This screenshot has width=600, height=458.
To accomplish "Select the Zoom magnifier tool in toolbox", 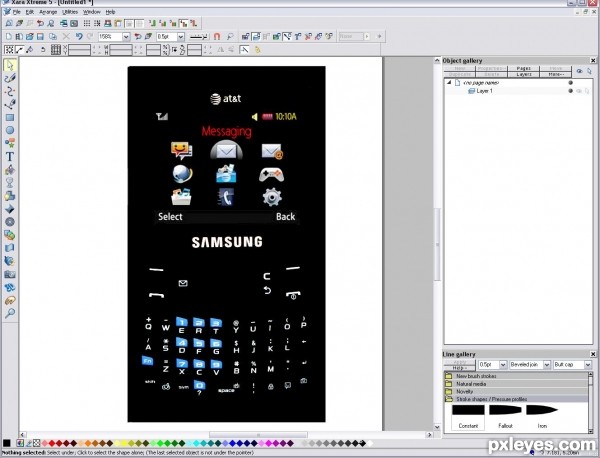I will [x=10, y=313].
